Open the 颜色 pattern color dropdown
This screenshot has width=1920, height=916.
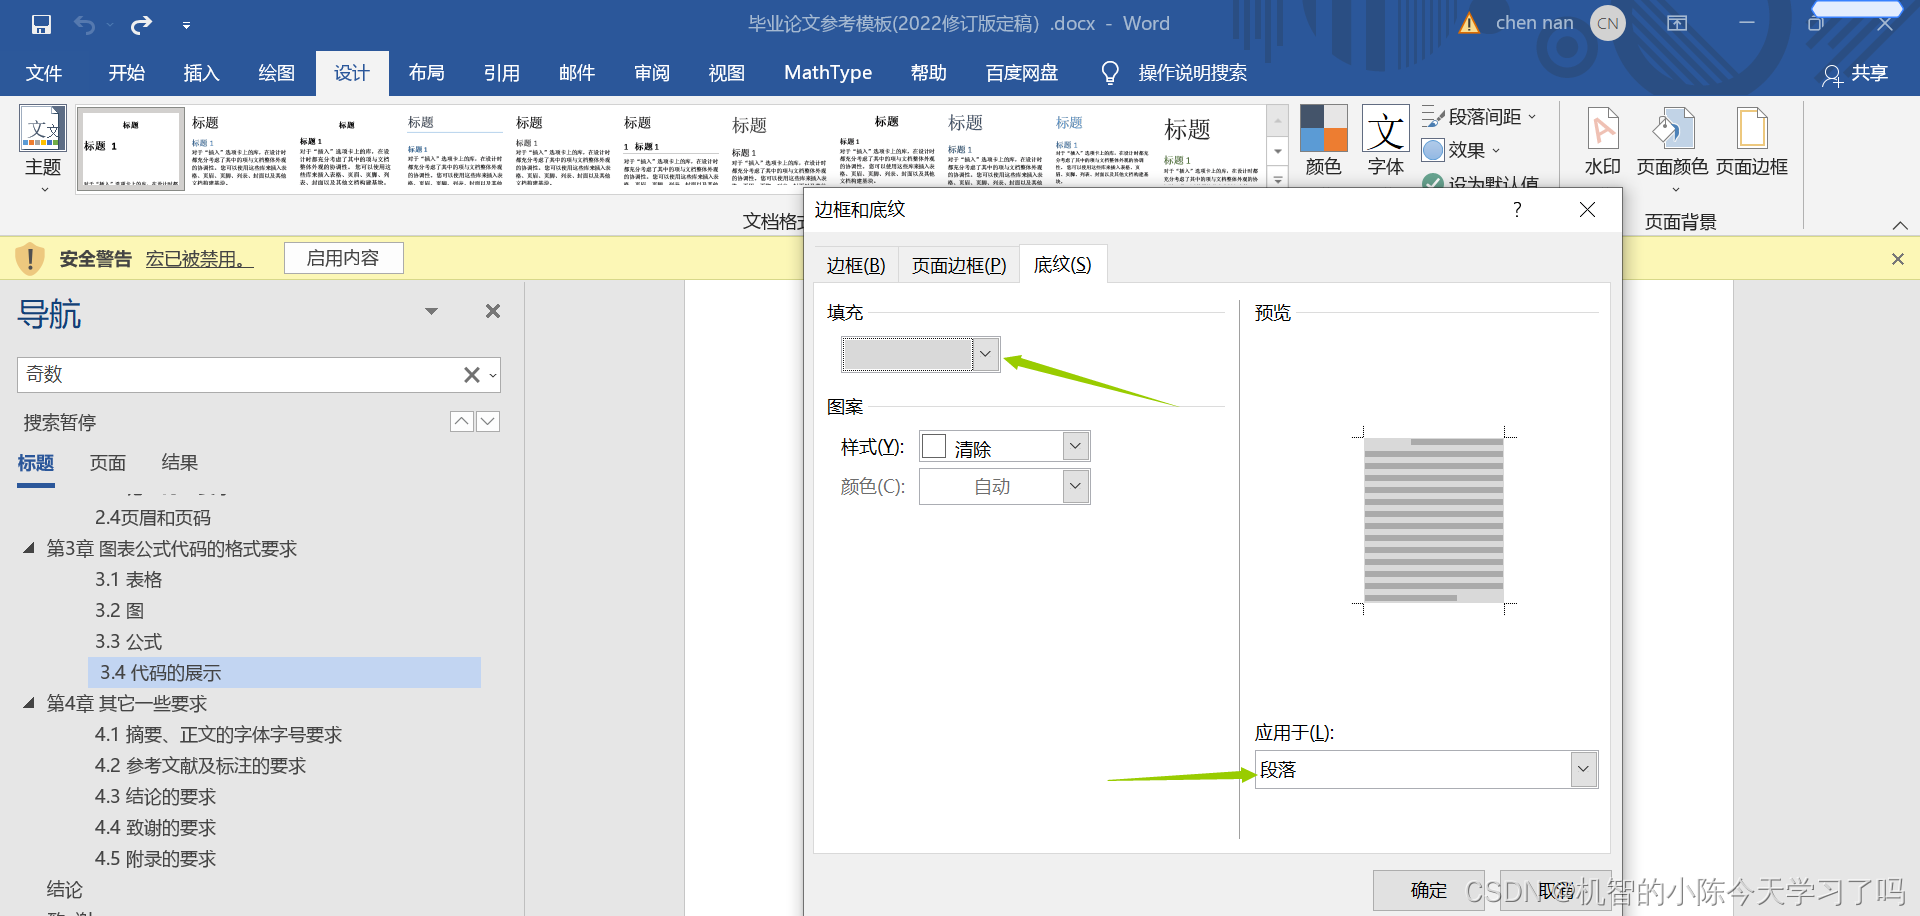click(1075, 487)
